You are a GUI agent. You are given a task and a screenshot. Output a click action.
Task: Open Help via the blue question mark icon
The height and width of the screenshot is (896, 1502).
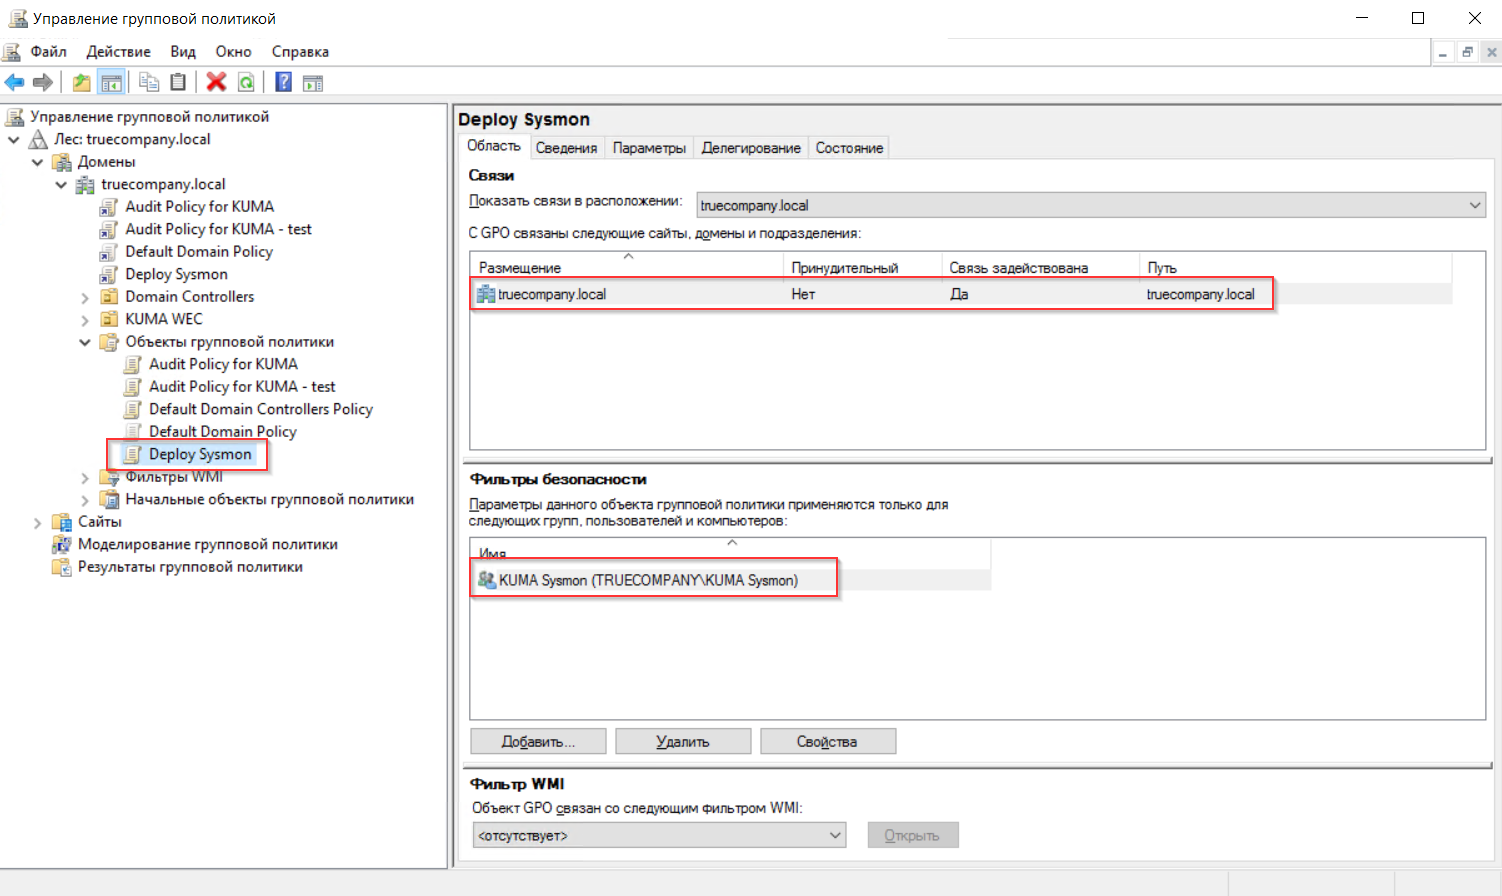point(284,83)
